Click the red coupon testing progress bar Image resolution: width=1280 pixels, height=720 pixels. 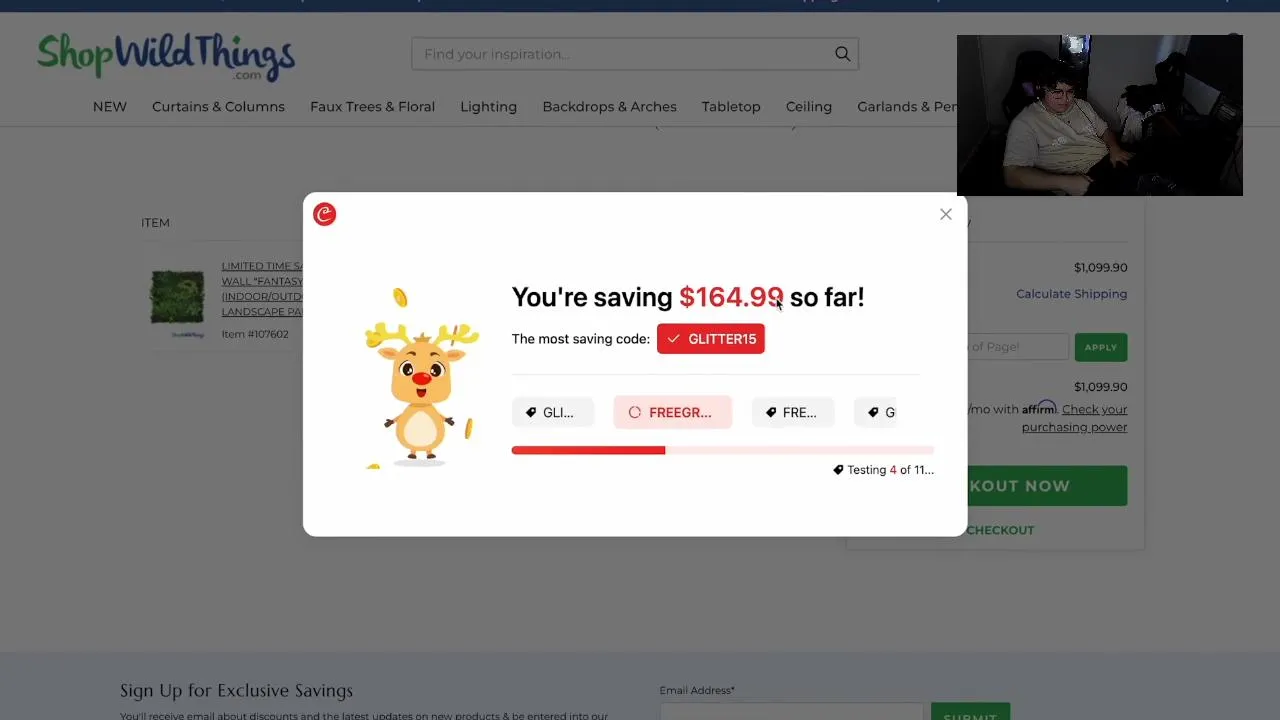click(722, 450)
